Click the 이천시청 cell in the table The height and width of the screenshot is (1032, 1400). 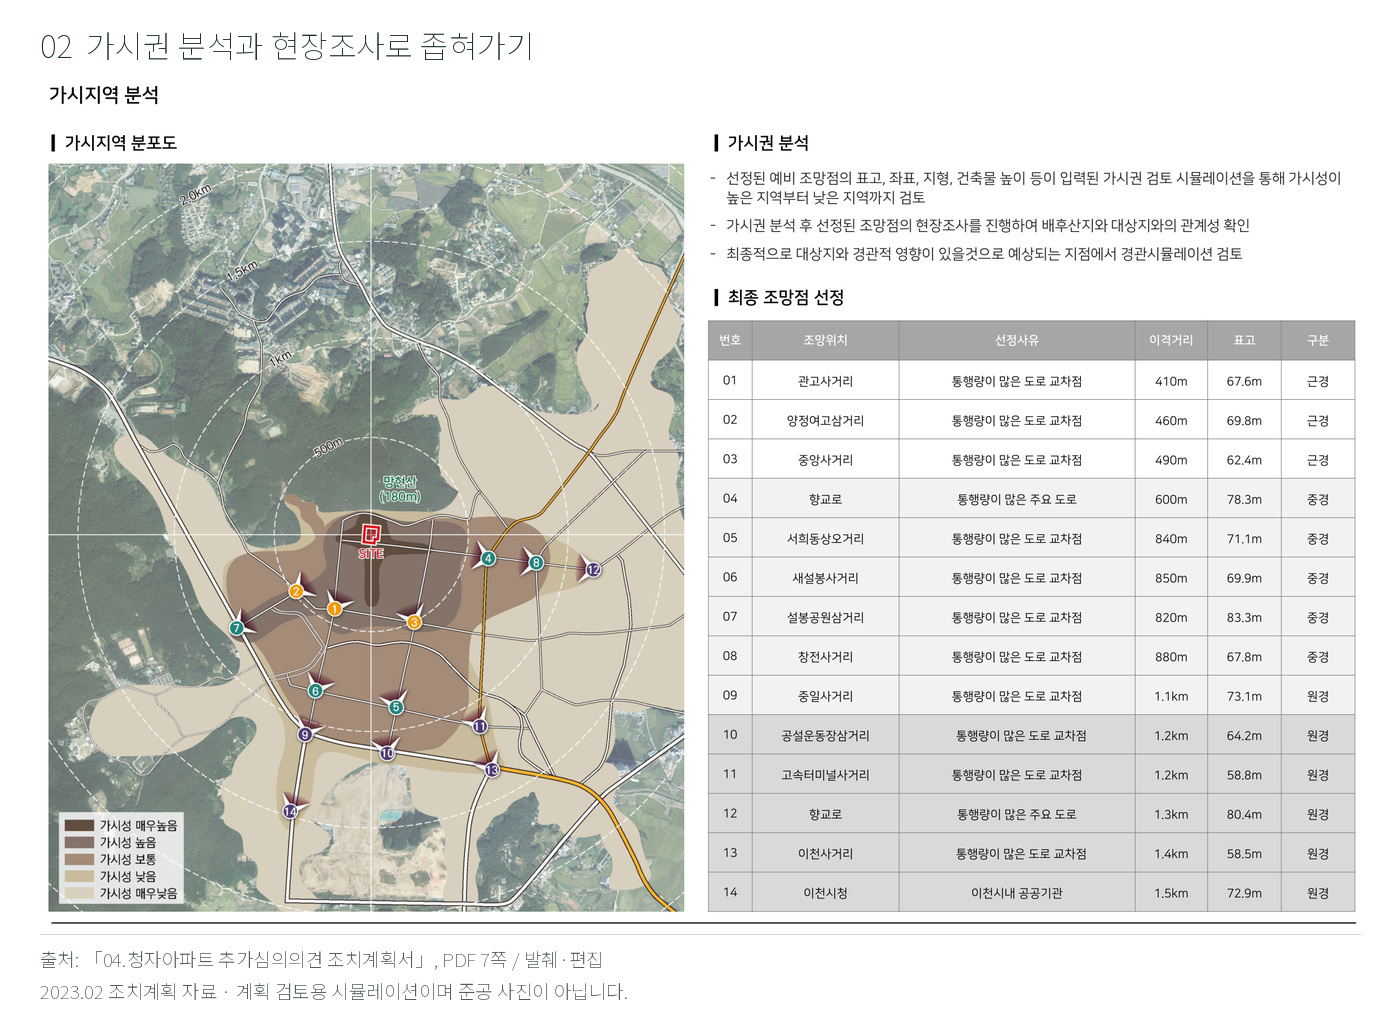[x=825, y=893]
